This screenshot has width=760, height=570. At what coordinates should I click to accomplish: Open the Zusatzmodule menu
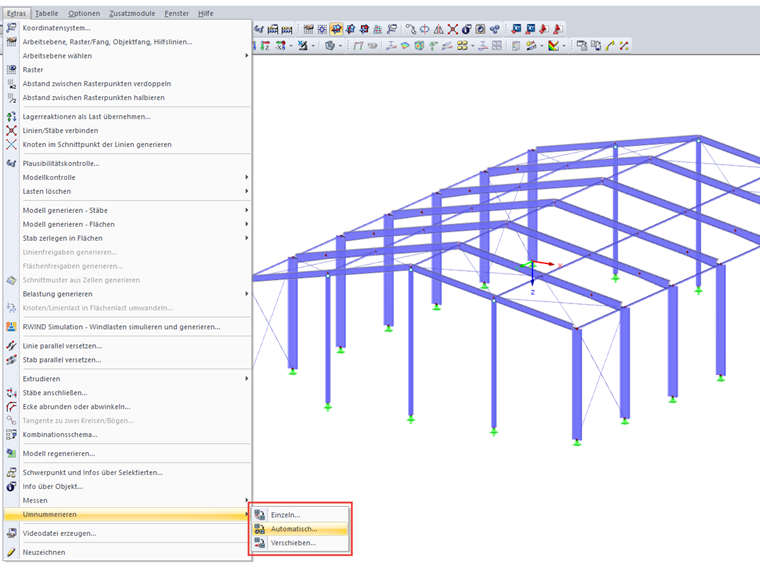click(x=132, y=13)
